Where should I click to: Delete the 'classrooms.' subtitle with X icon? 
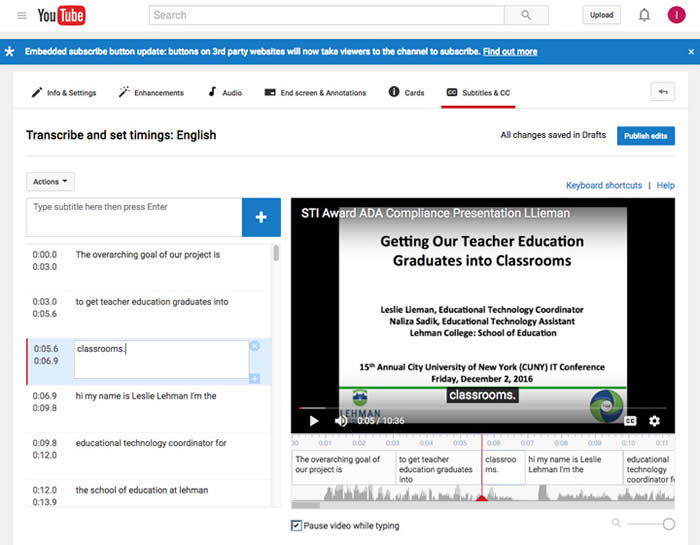[254, 346]
